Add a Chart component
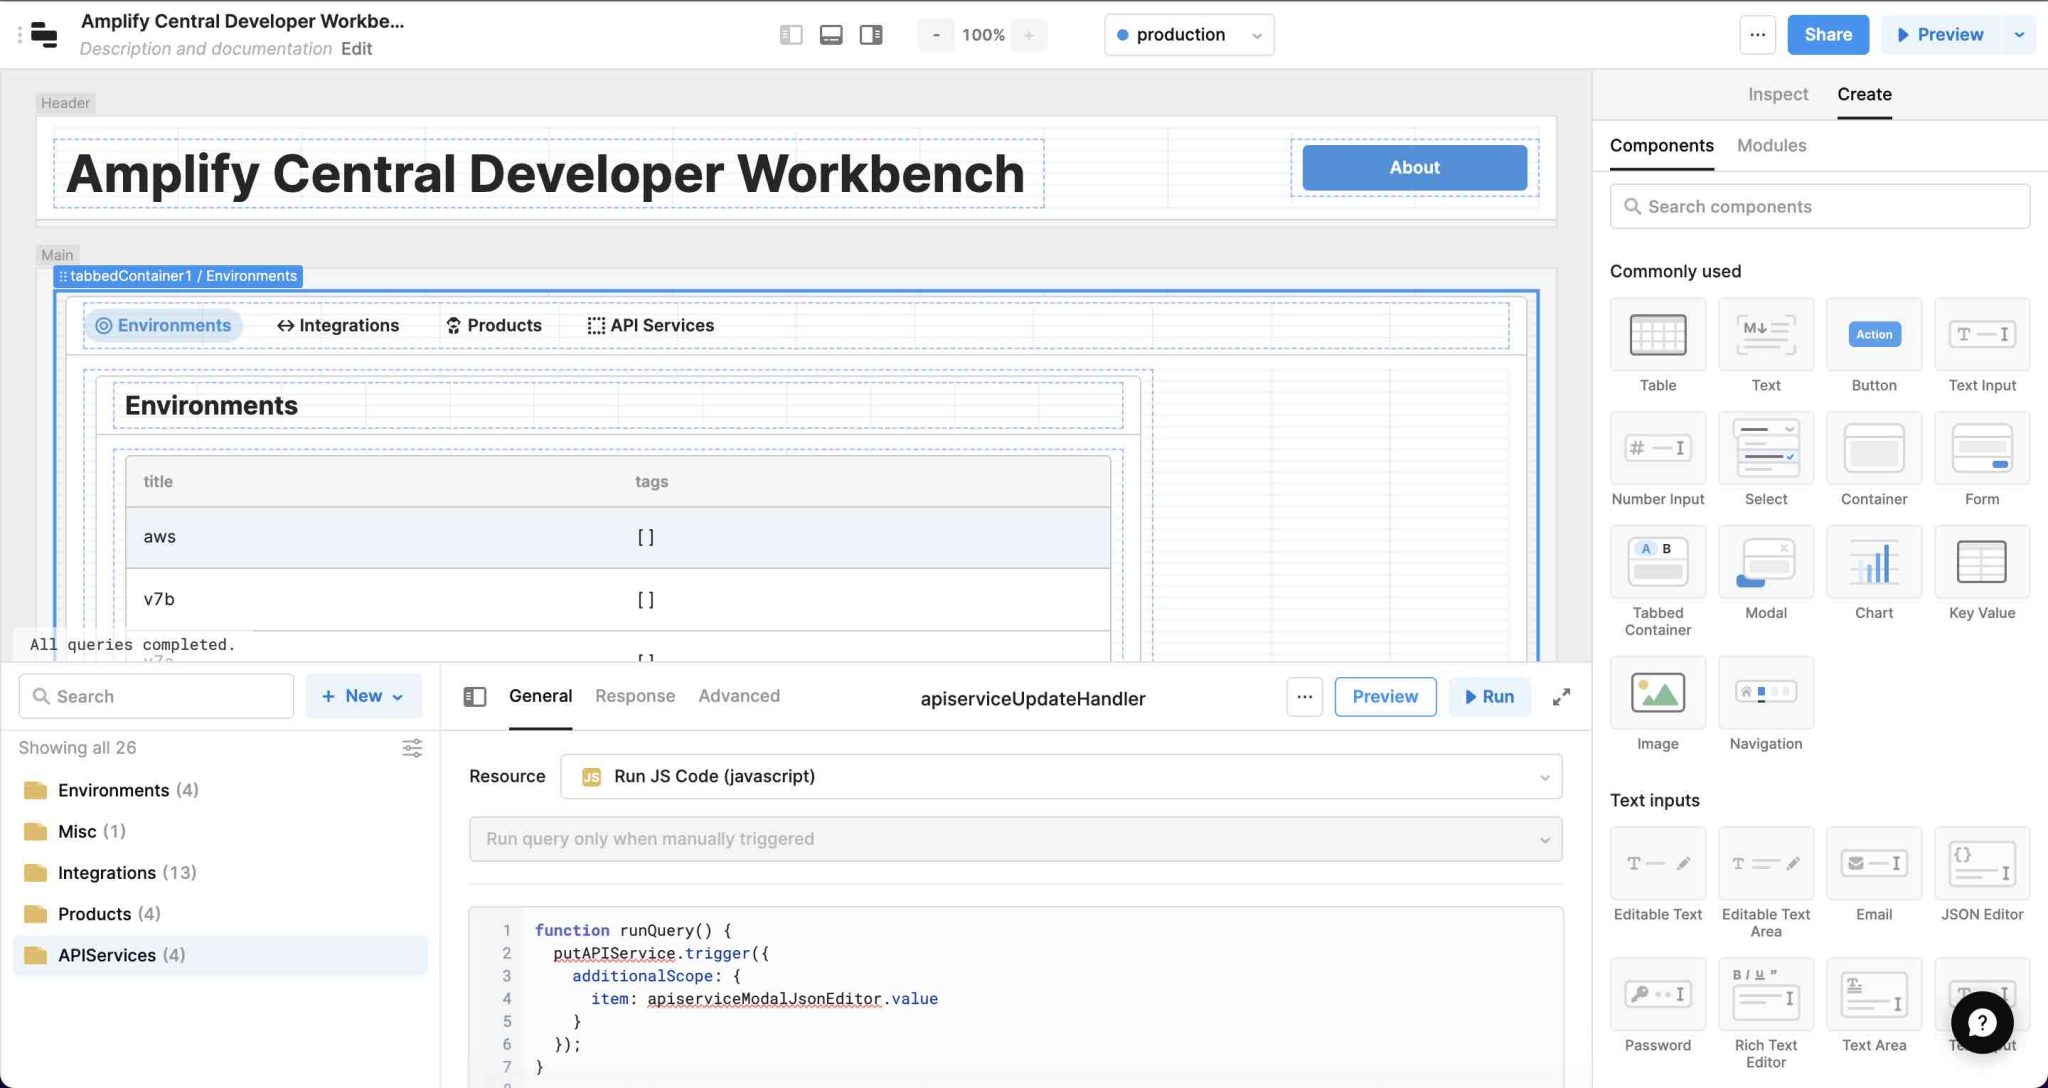Screen dimensions: 2048x1088 pyautogui.click(x=1873, y=562)
